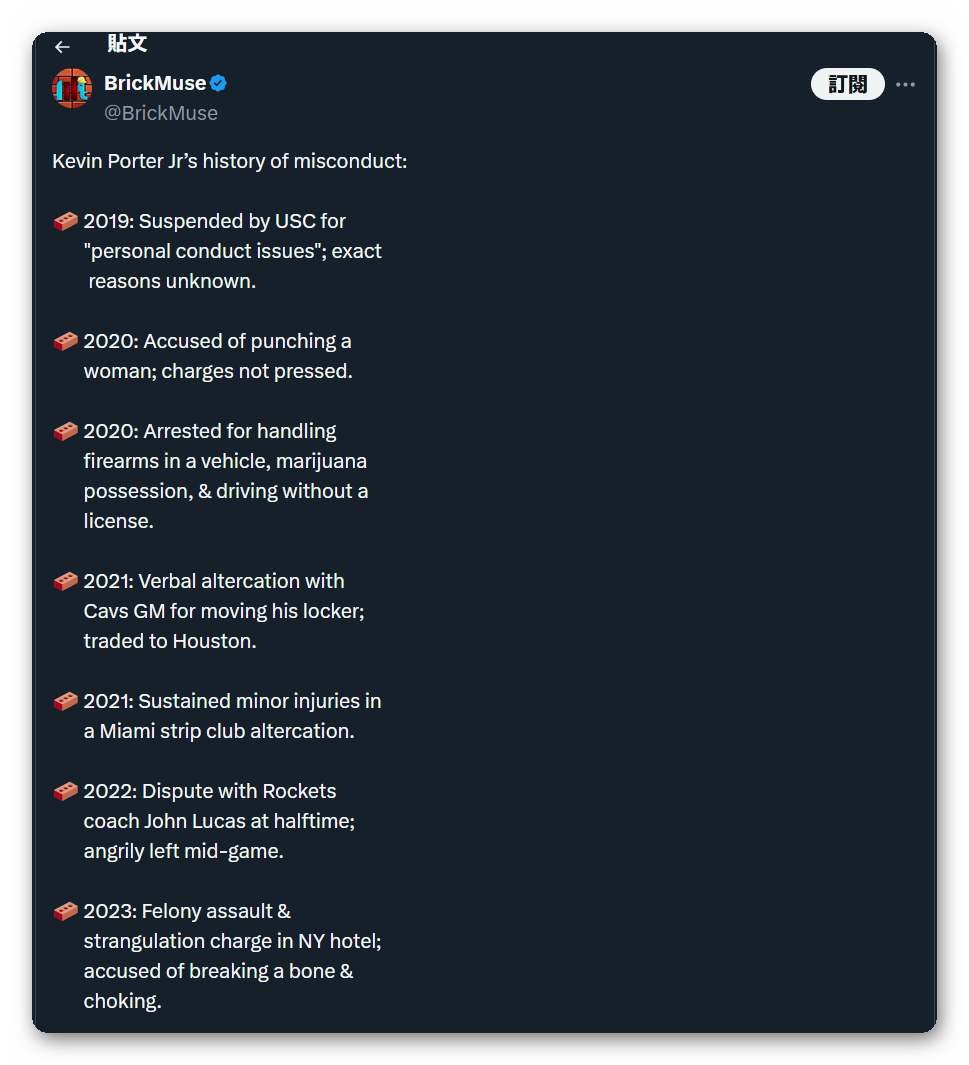Click the 貼文 page heading
This screenshot has height=1065, width=969.
click(x=127, y=43)
